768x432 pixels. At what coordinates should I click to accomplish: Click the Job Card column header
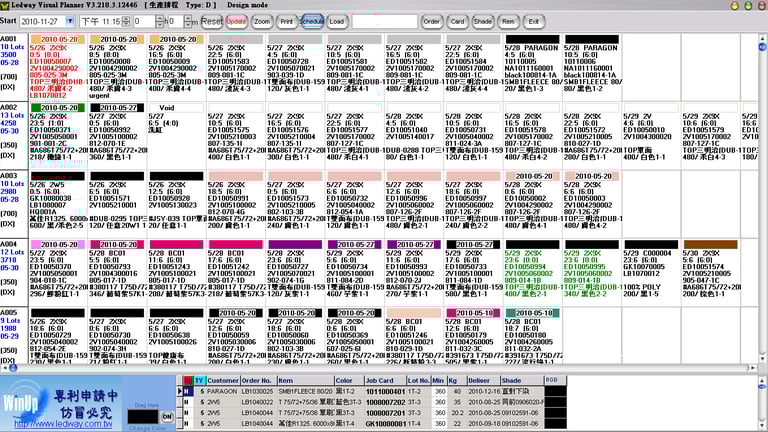click(385, 381)
